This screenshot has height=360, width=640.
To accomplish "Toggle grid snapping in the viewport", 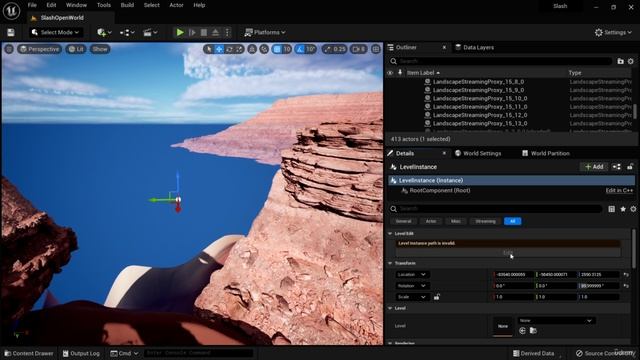I will (277, 49).
